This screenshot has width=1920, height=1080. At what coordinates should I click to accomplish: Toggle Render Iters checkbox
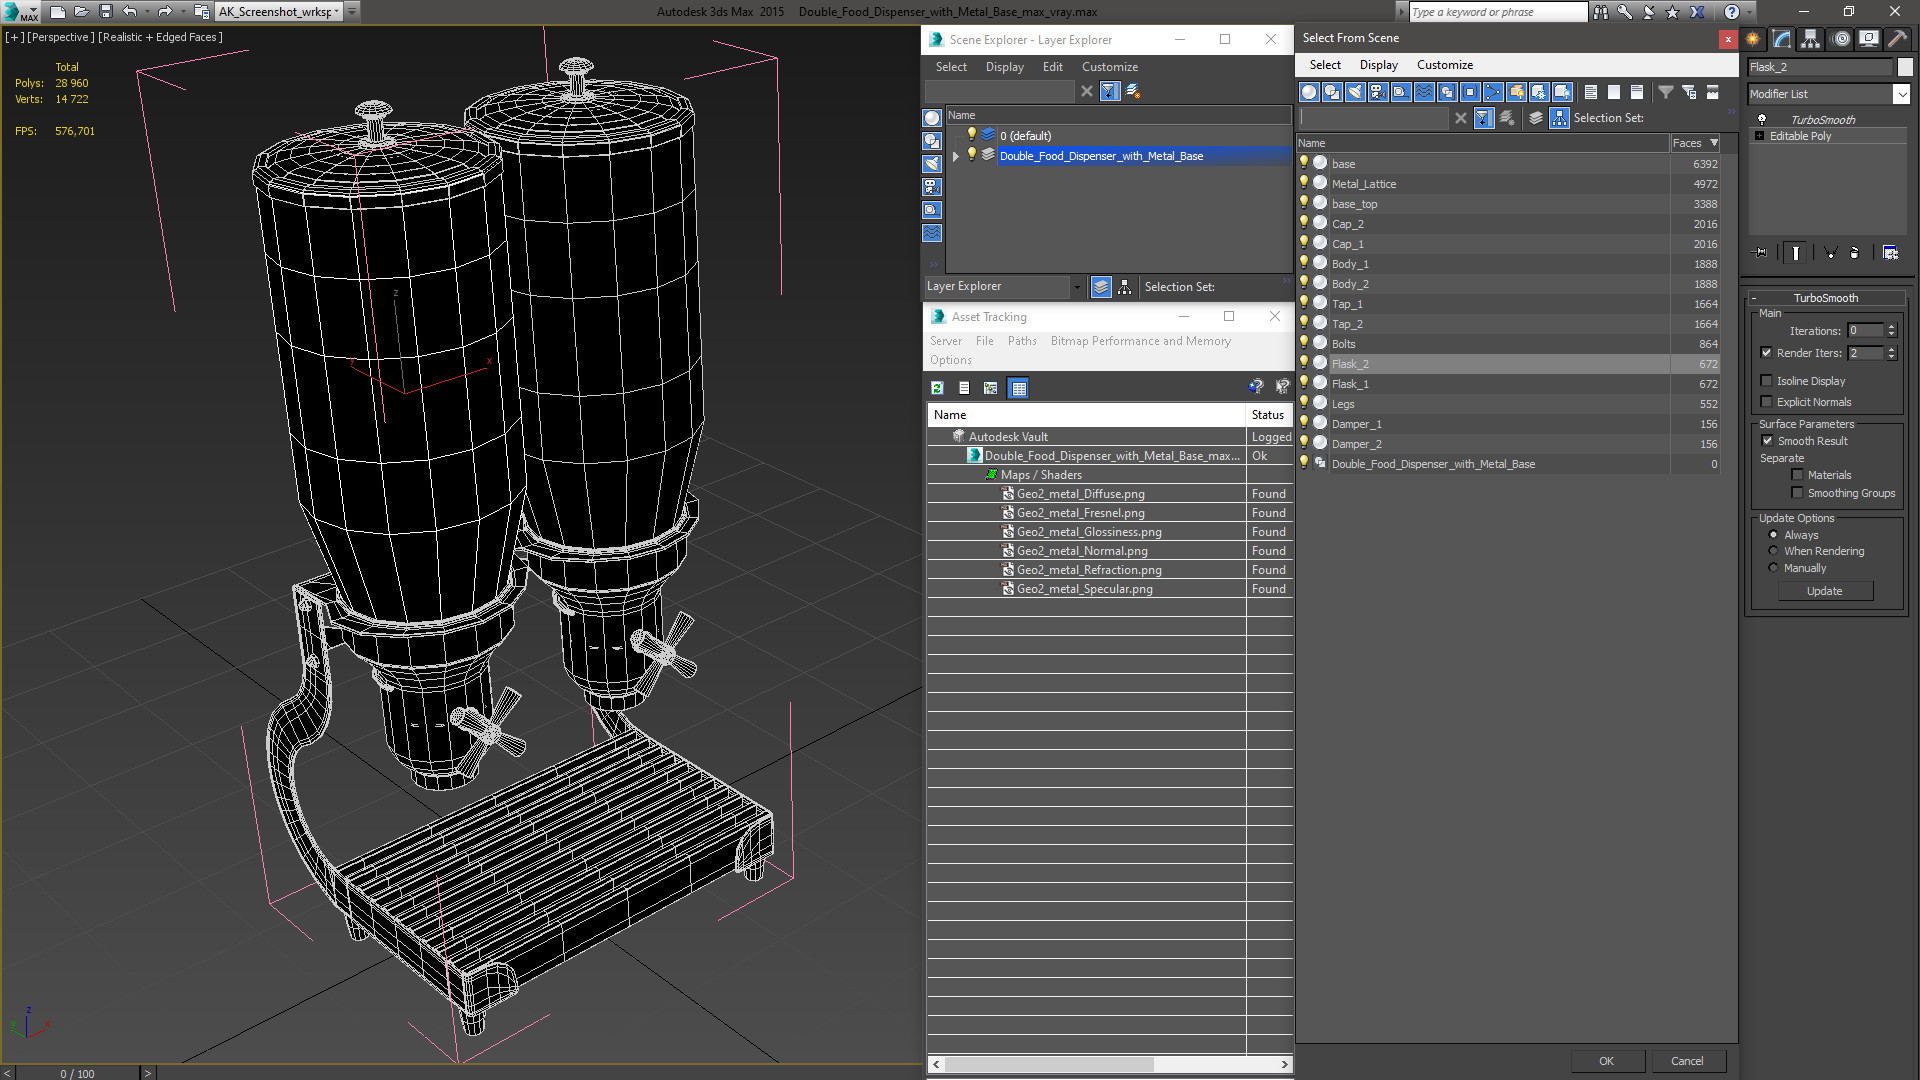[x=1767, y=353]
